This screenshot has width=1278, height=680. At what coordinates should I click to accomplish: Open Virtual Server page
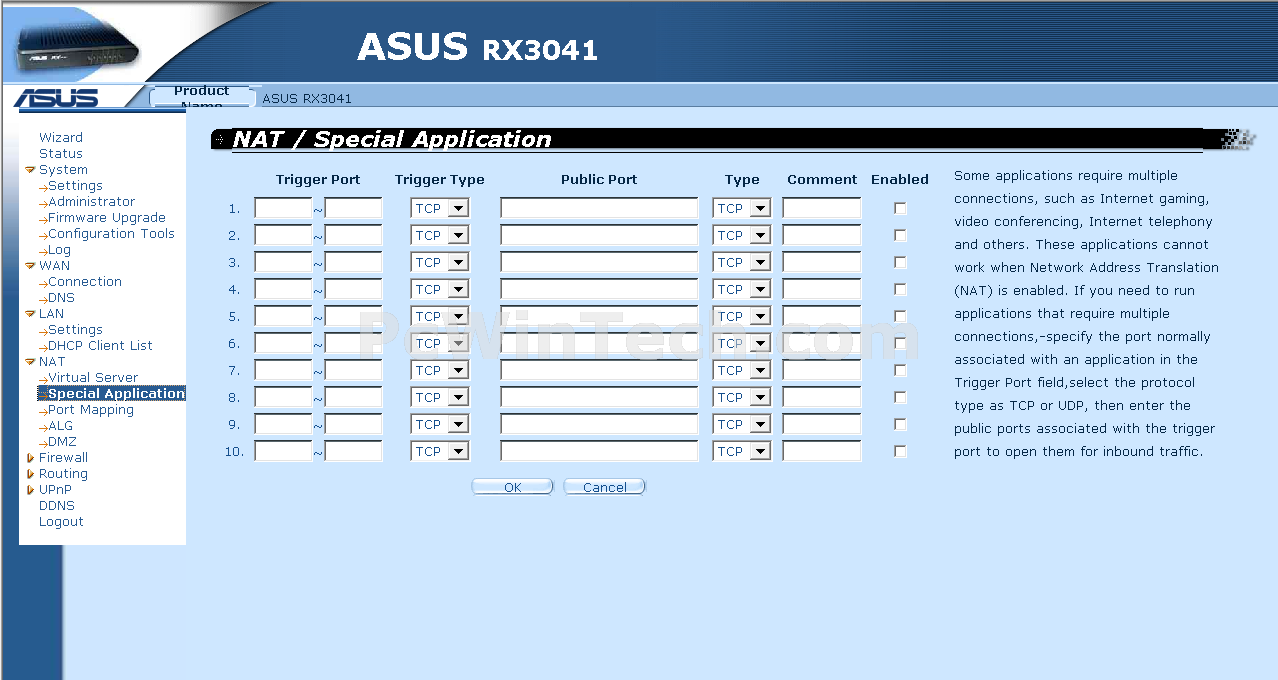coord(93,378)
